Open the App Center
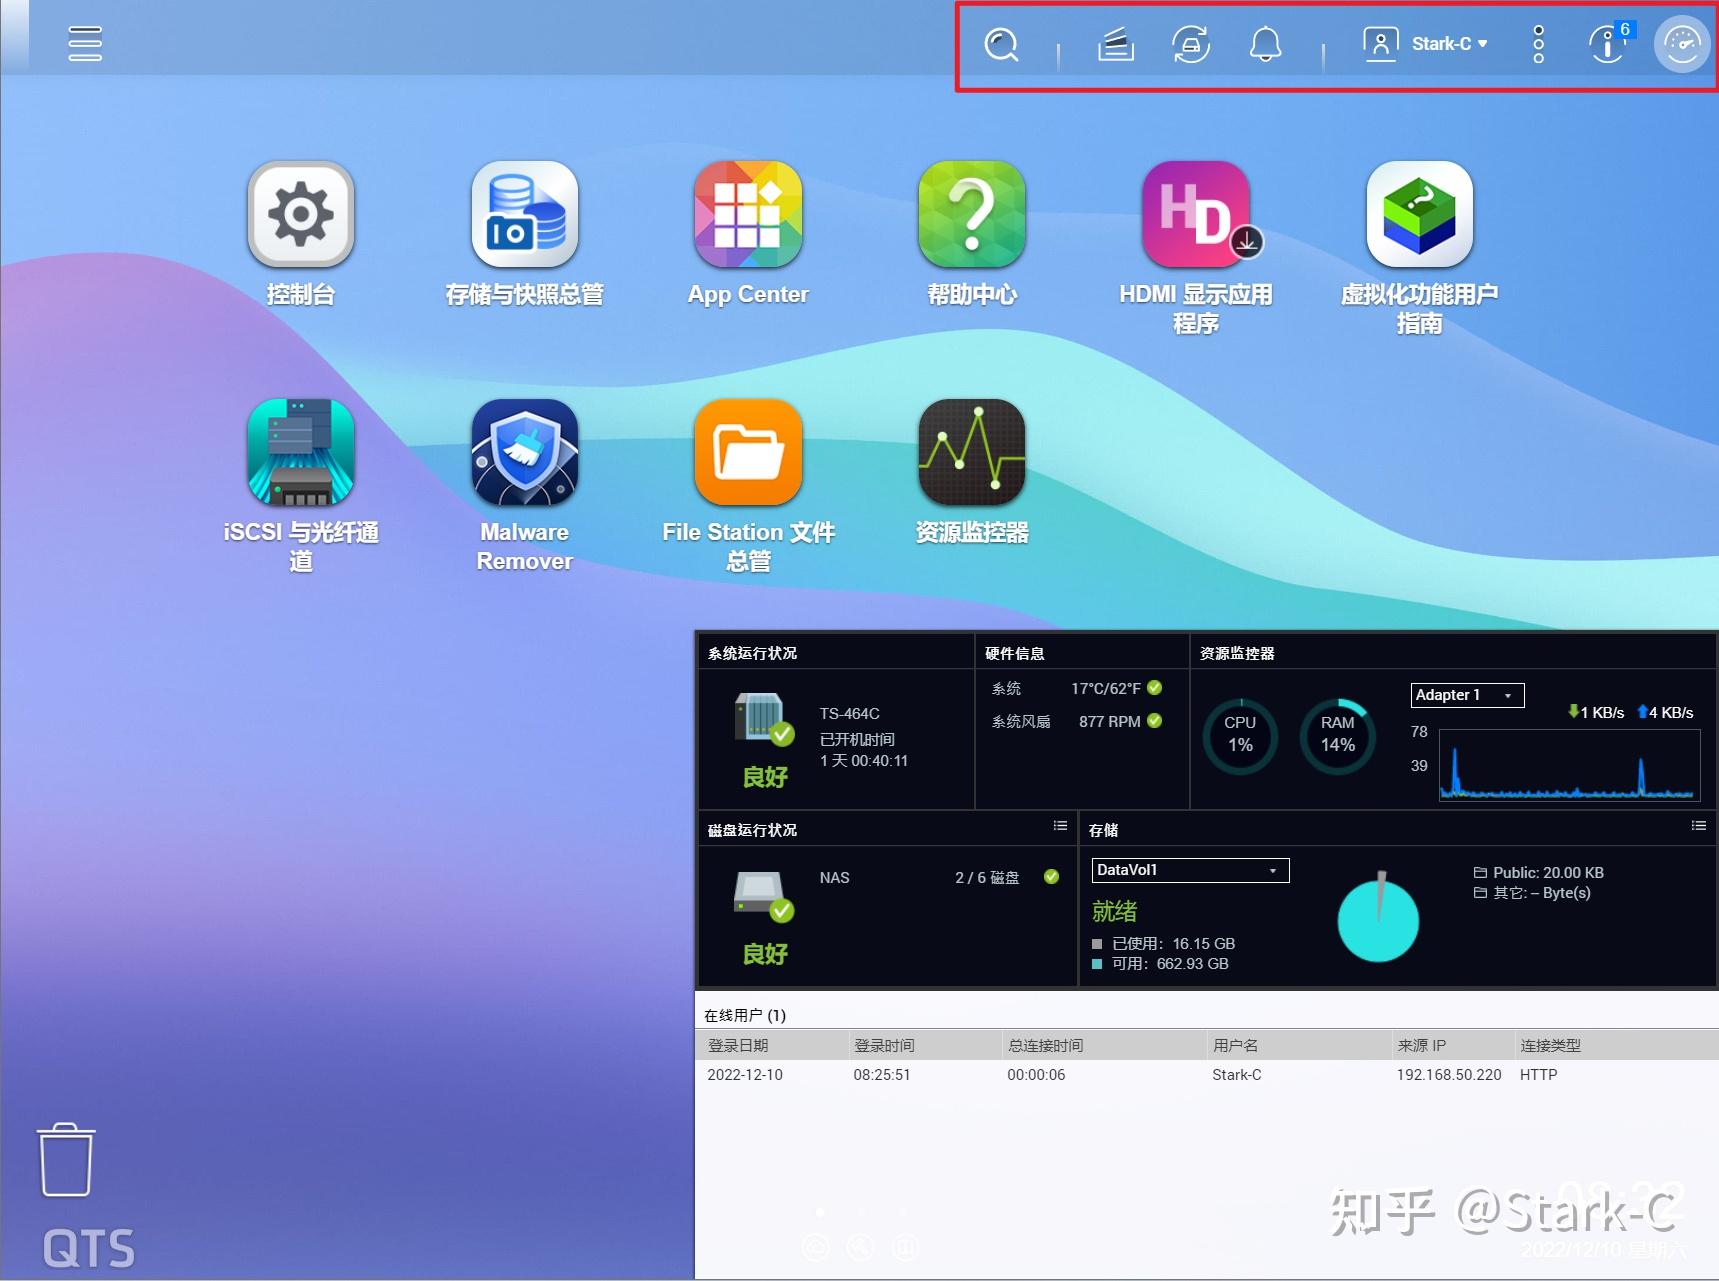Image resolution: width=1719 pixels, height=1281 pixels. [x=747, y=215]
